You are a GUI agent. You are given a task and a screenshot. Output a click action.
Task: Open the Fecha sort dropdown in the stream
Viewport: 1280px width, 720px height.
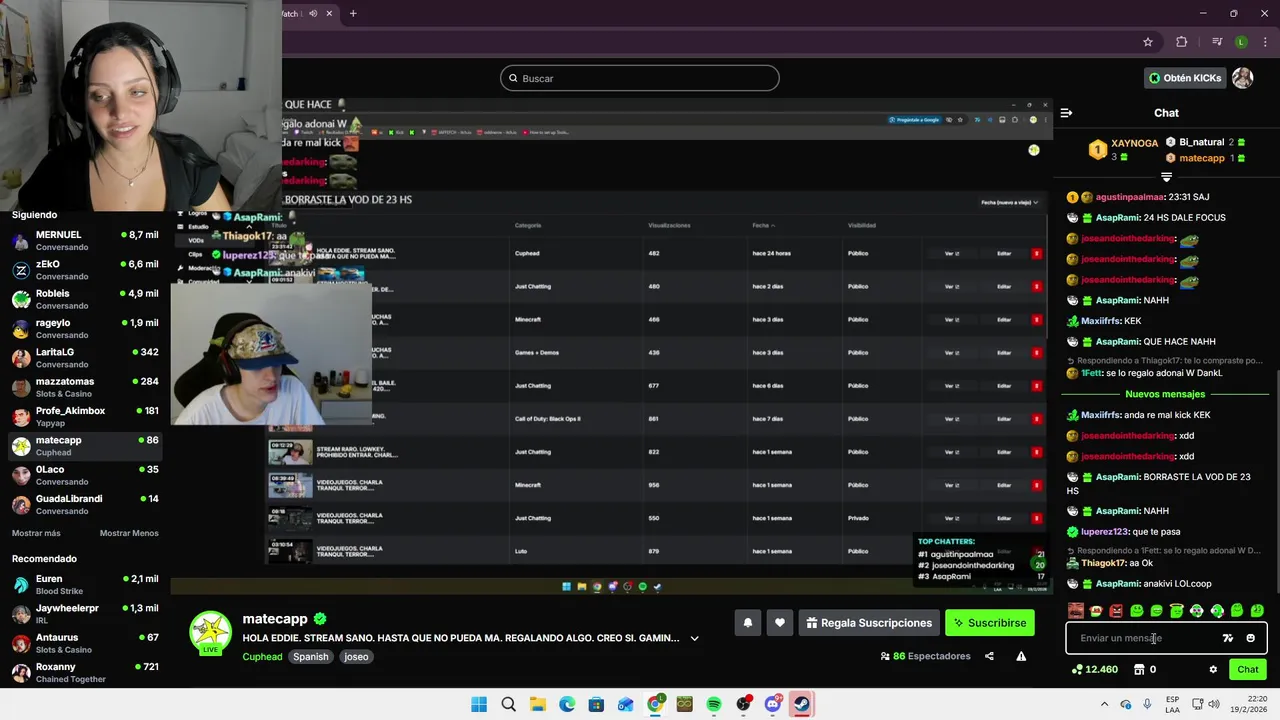click(x=1009, y=202)
